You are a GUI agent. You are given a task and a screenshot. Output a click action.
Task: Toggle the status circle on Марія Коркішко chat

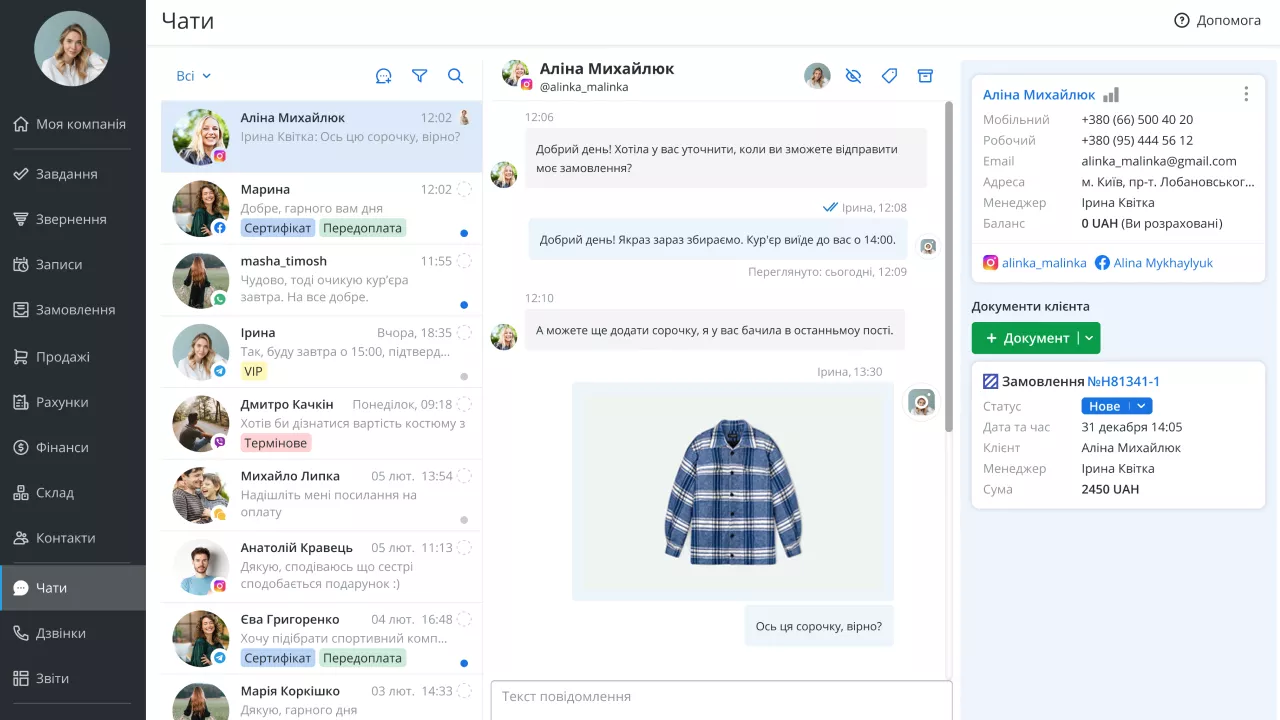[464, 691]
